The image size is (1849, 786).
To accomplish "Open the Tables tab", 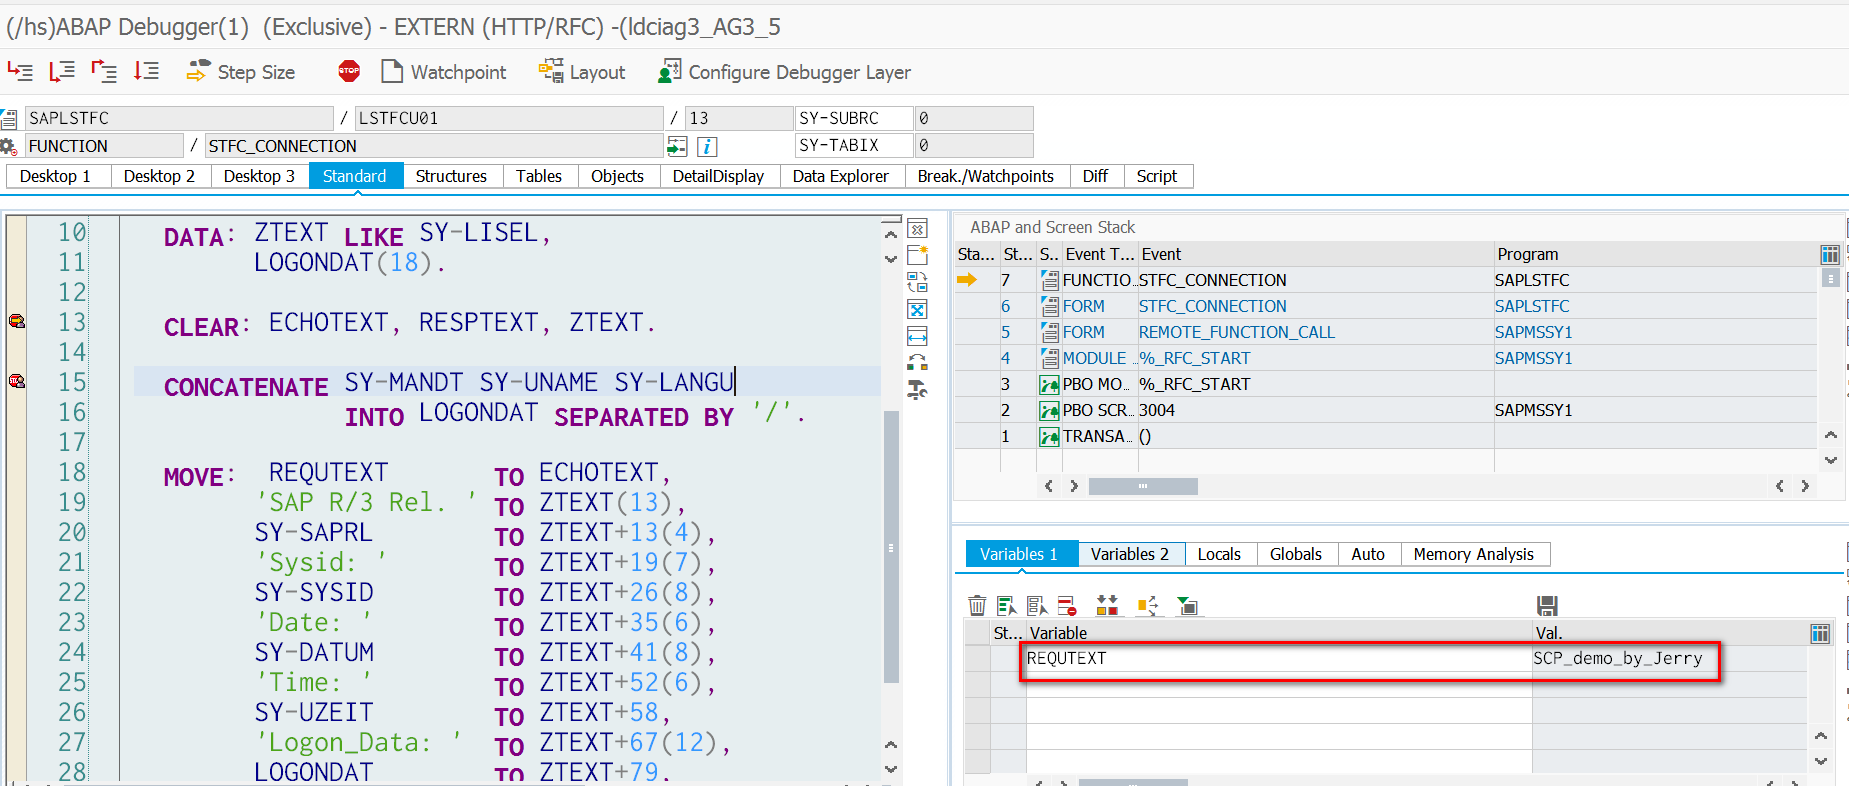I will point(539,176).
